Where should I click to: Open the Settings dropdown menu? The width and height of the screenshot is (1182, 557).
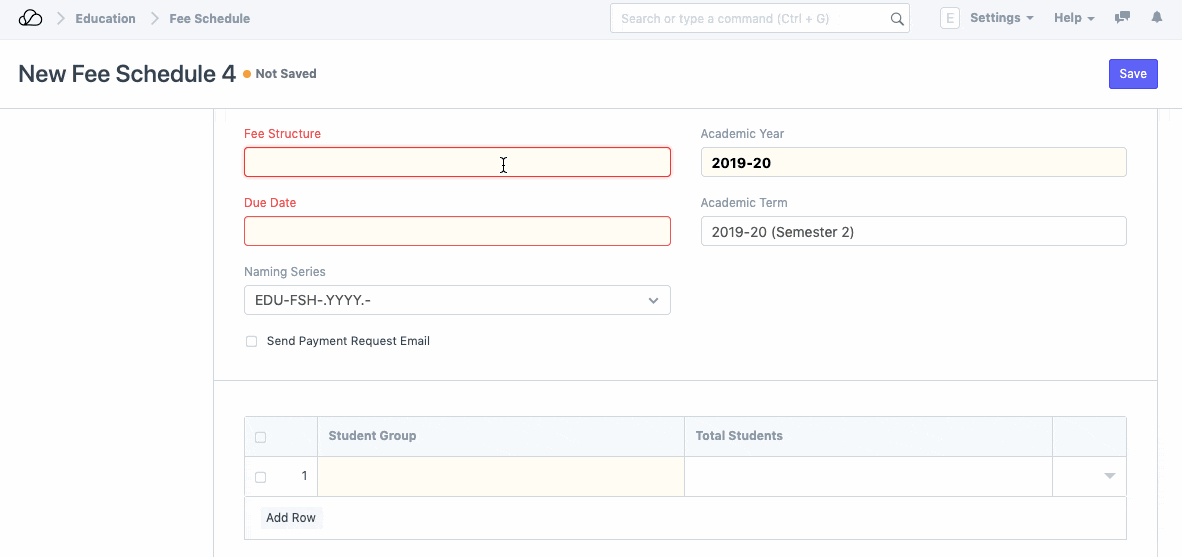click(1001, 18)
